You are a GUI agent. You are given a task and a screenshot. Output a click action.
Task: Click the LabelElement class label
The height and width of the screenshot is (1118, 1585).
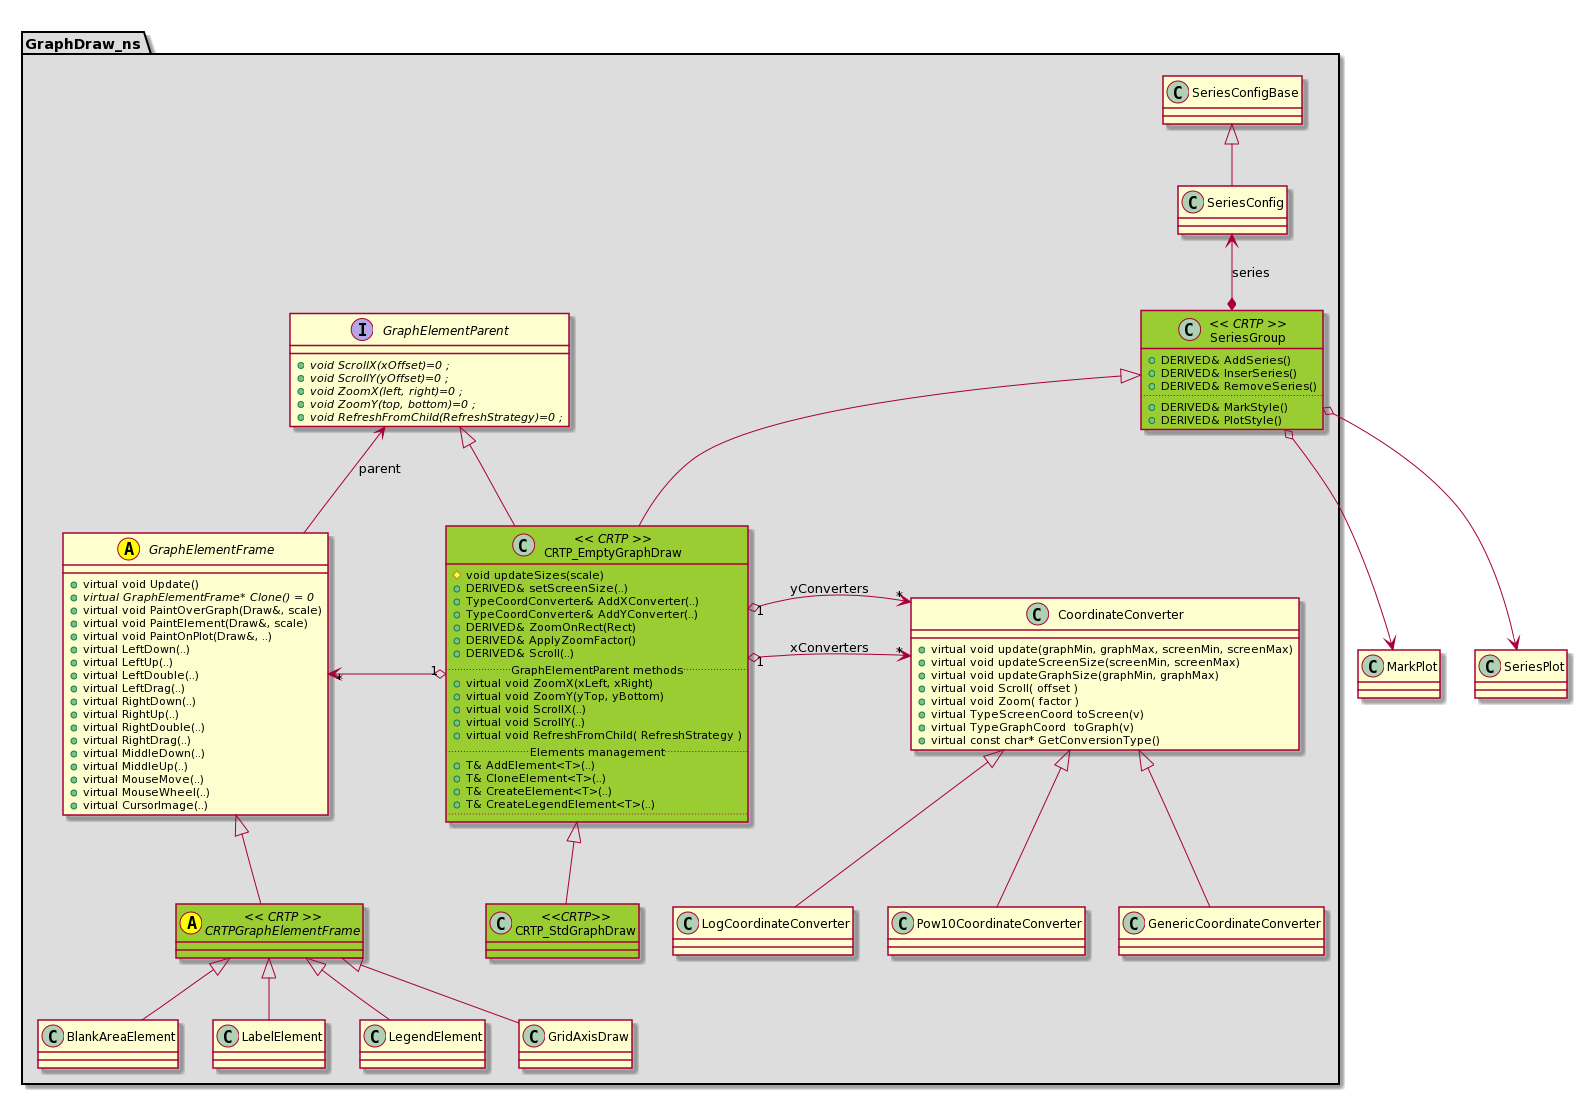[x=282, y=1037]
